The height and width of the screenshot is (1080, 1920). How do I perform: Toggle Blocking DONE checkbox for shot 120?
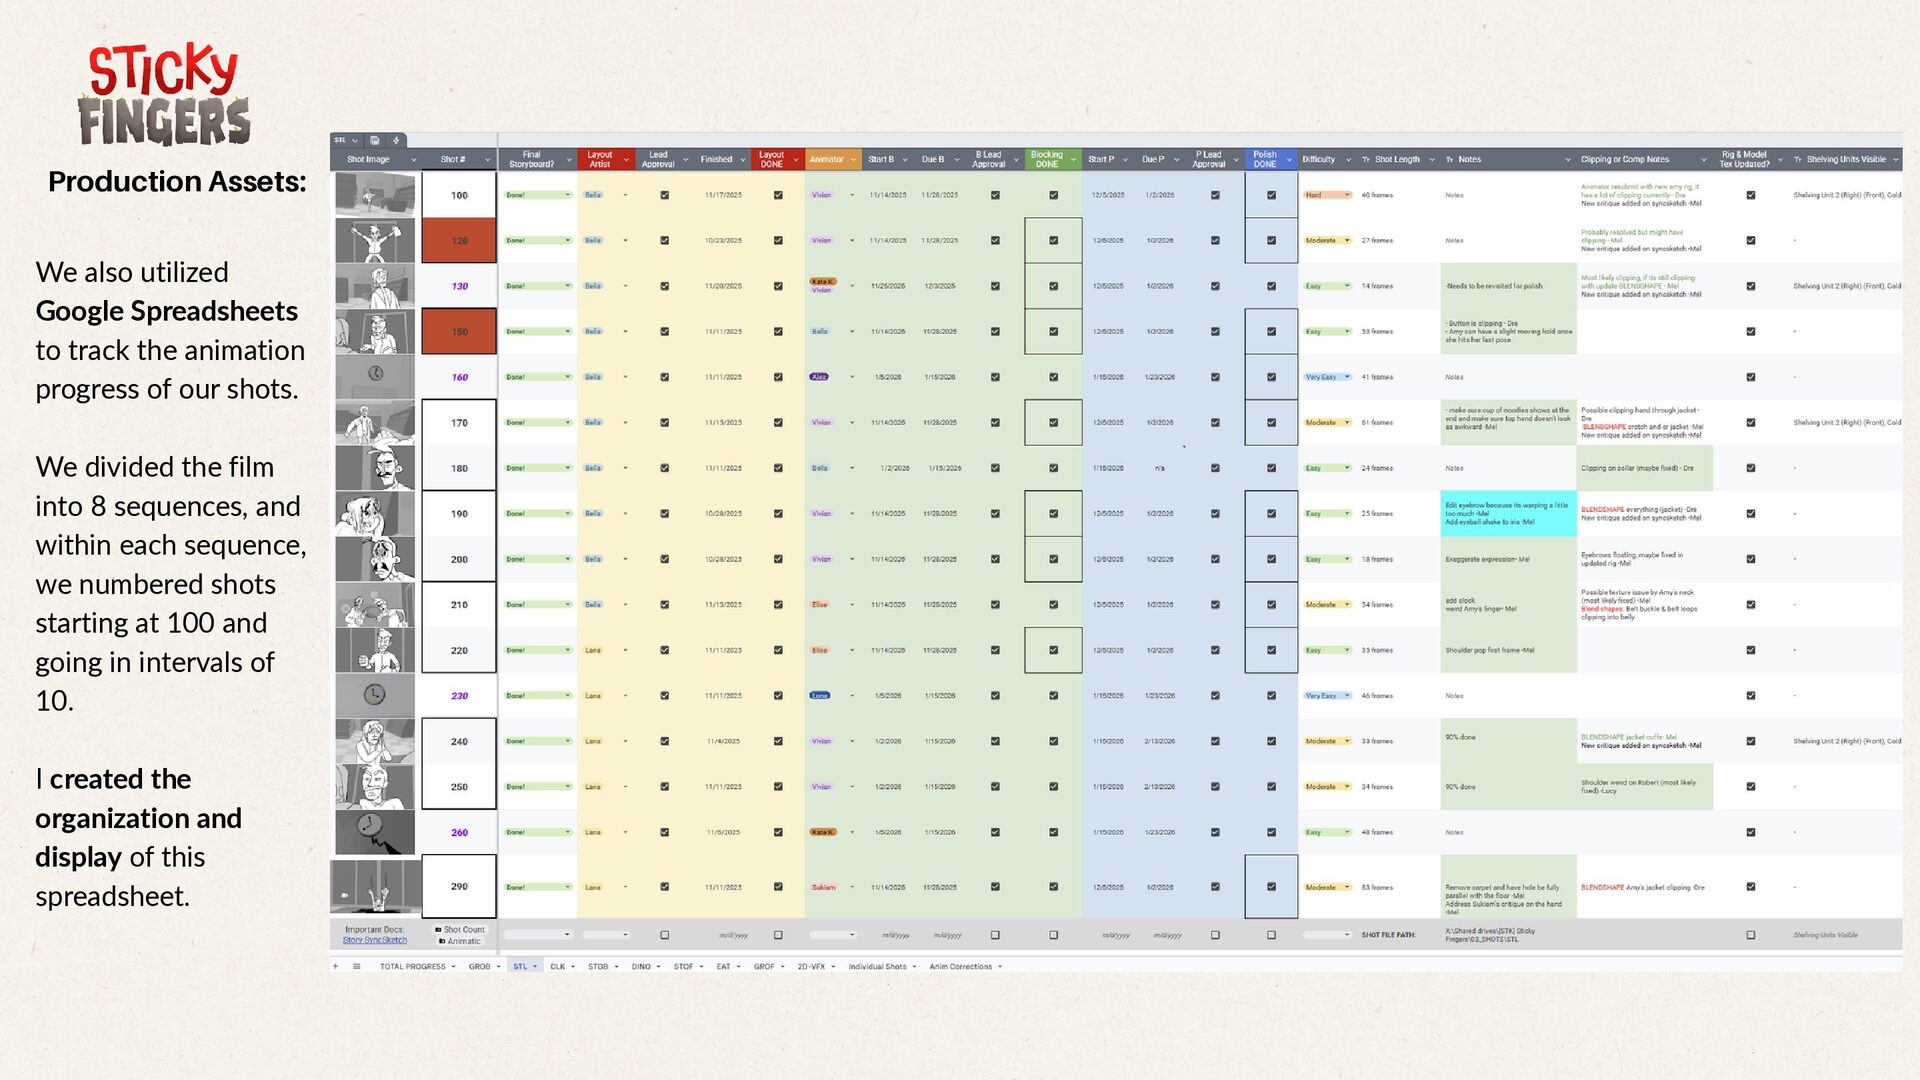point(1053,241)
